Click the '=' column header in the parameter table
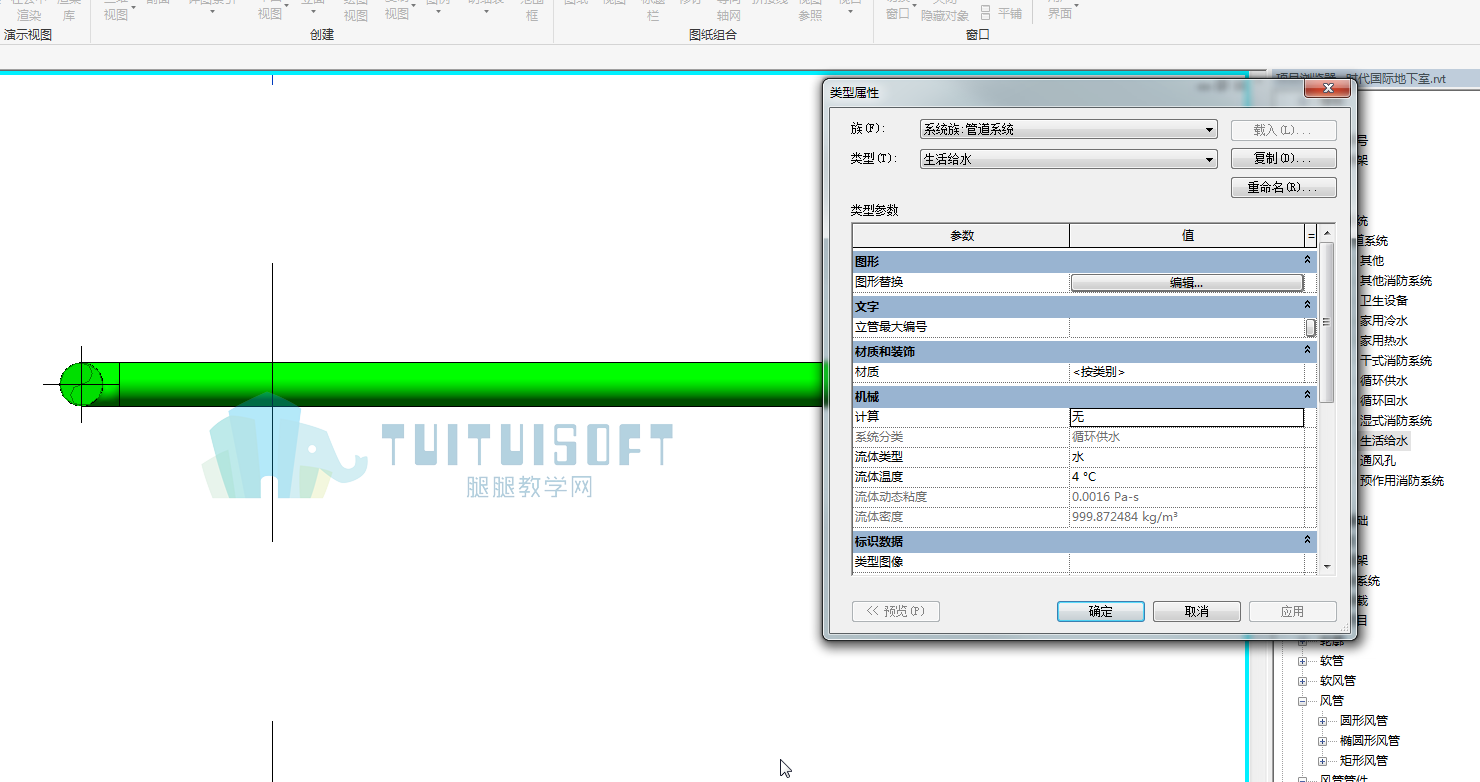 click(1311, 236)
